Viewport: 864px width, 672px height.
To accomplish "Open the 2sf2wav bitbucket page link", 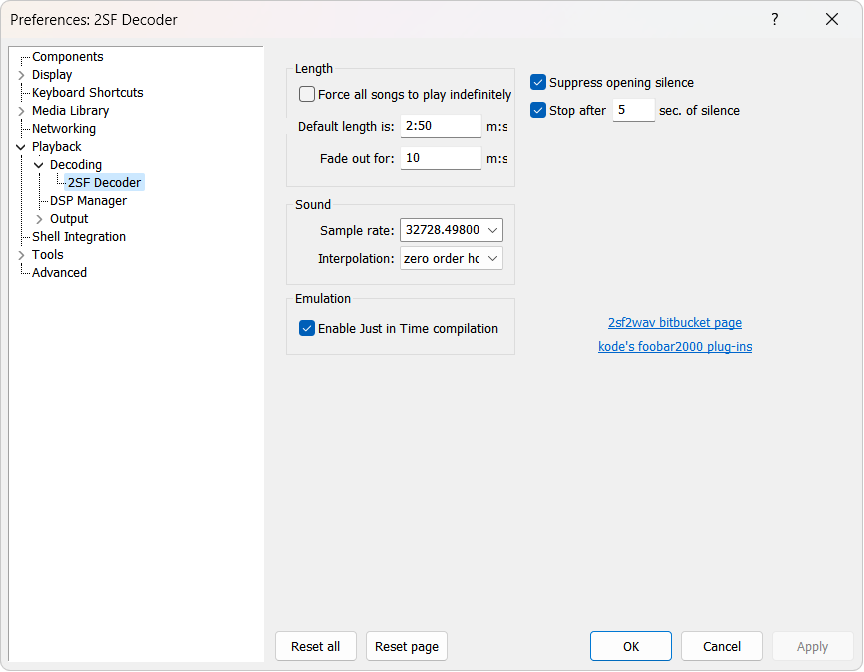I will point(674,323).
